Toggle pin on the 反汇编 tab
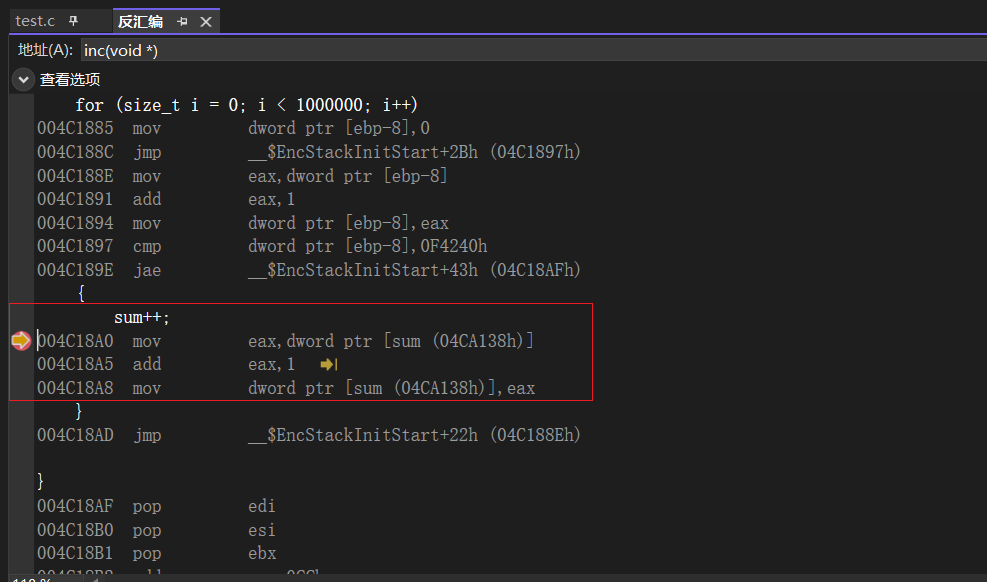The height and width of the screenshot is (582, 987). point(182,21)
